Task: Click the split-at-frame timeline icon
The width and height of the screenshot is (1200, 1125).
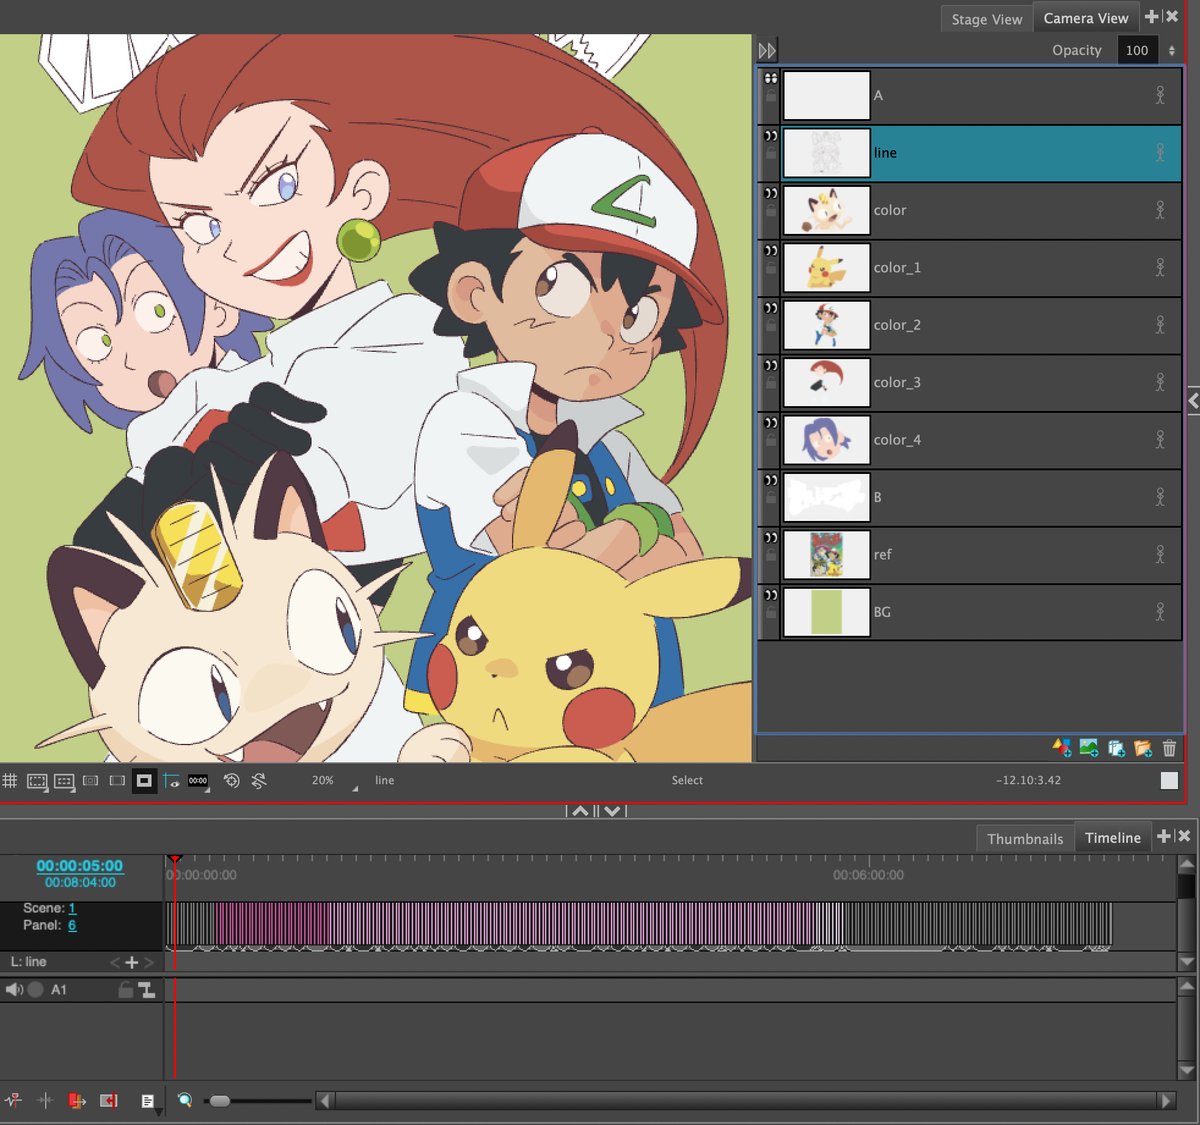Action: click(45, 1100)
